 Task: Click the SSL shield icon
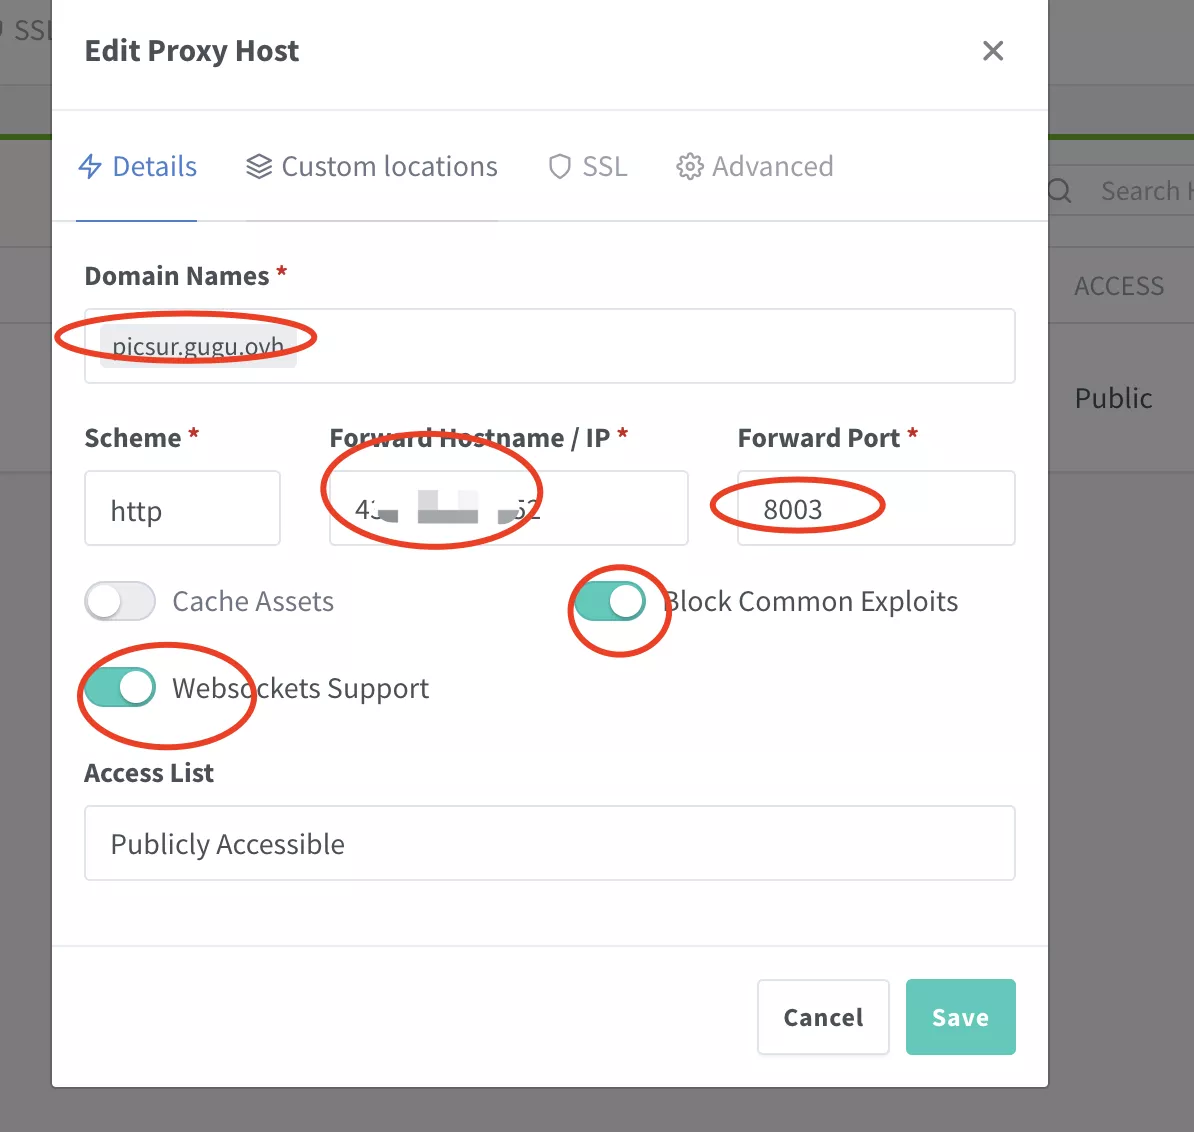pyautogui.click(x=560, y=167)
